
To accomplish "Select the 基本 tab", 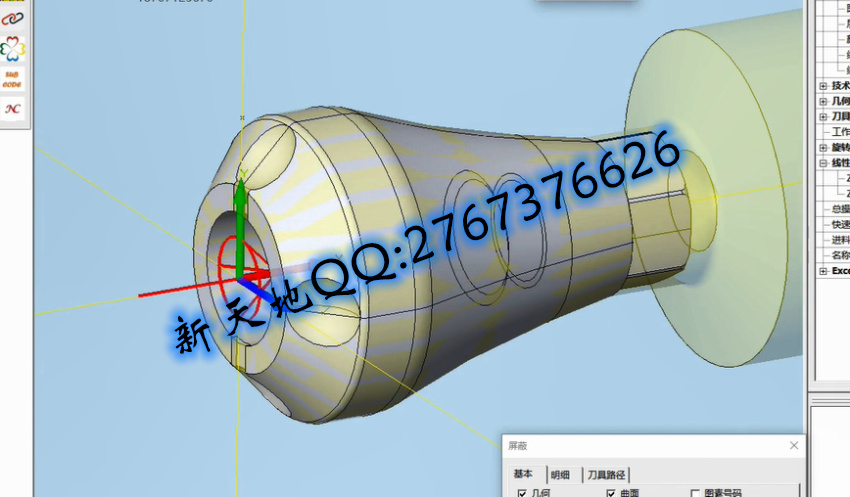I will tap(523, 474).
